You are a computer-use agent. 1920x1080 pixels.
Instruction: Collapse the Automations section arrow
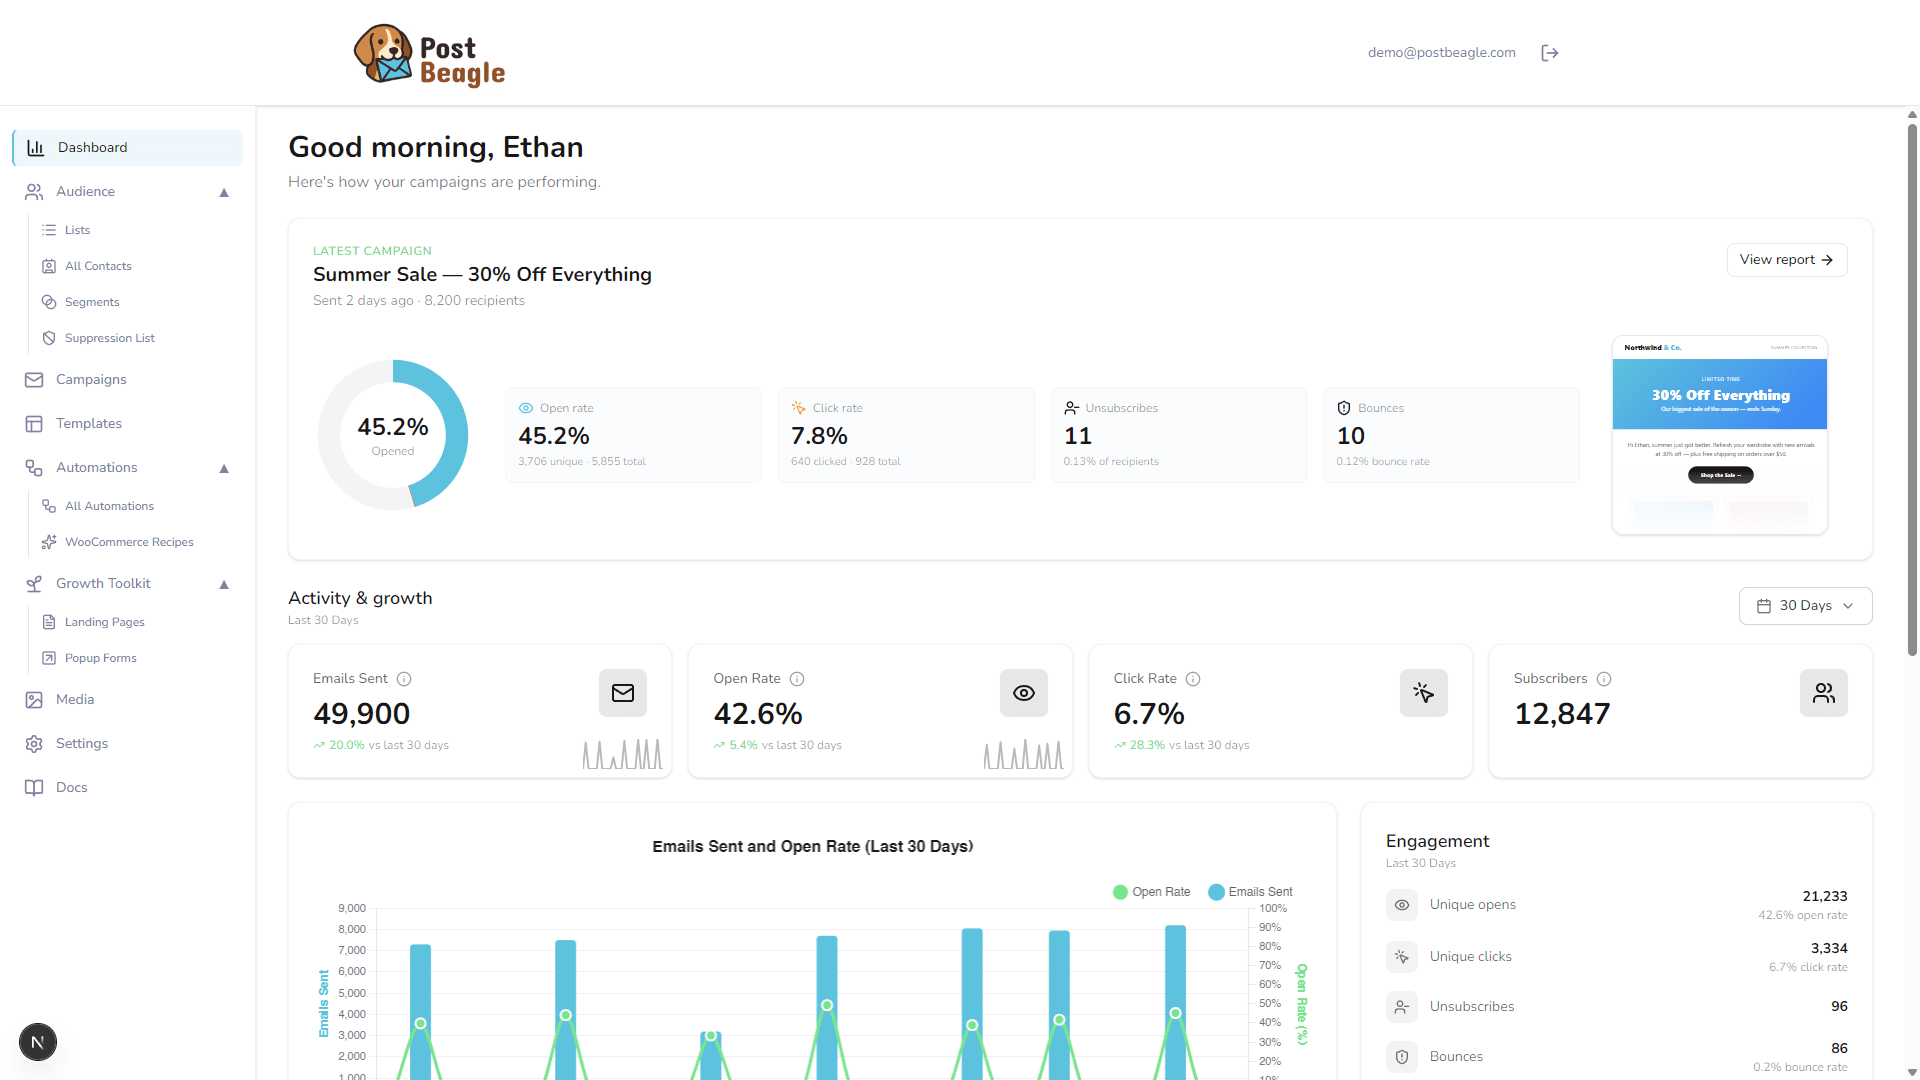coord(224,468)
